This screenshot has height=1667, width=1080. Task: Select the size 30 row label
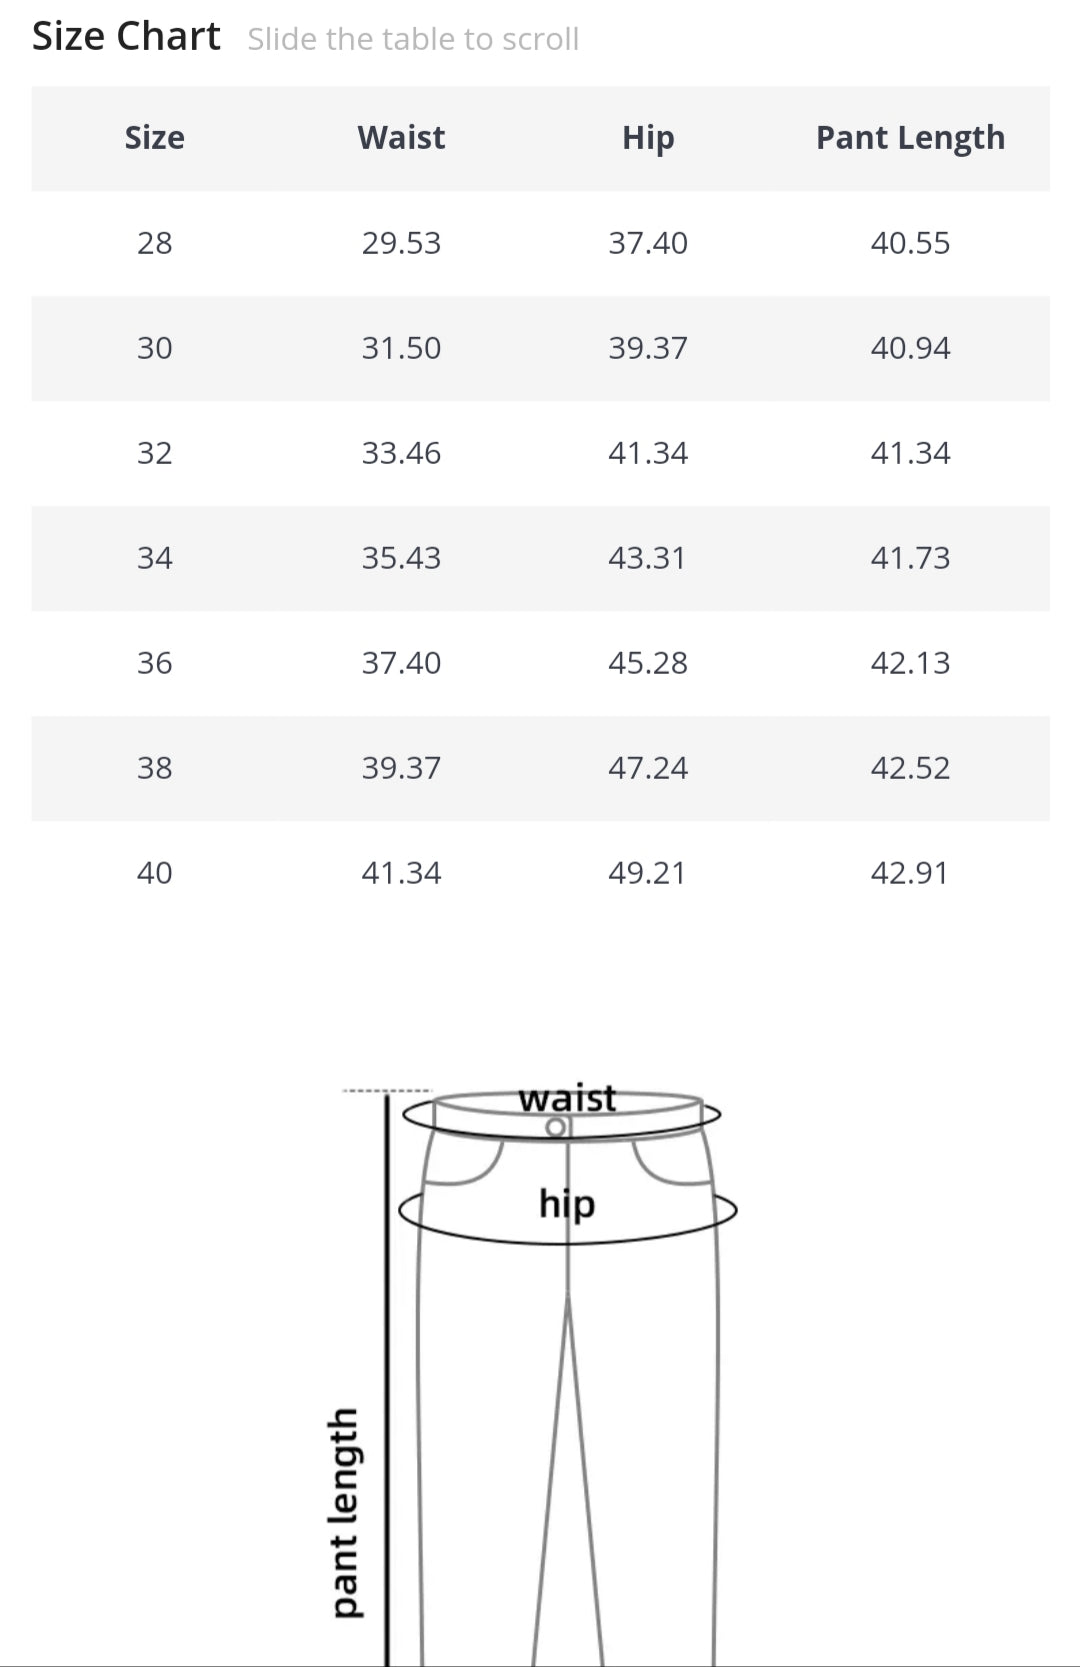[x=154, y=348]
